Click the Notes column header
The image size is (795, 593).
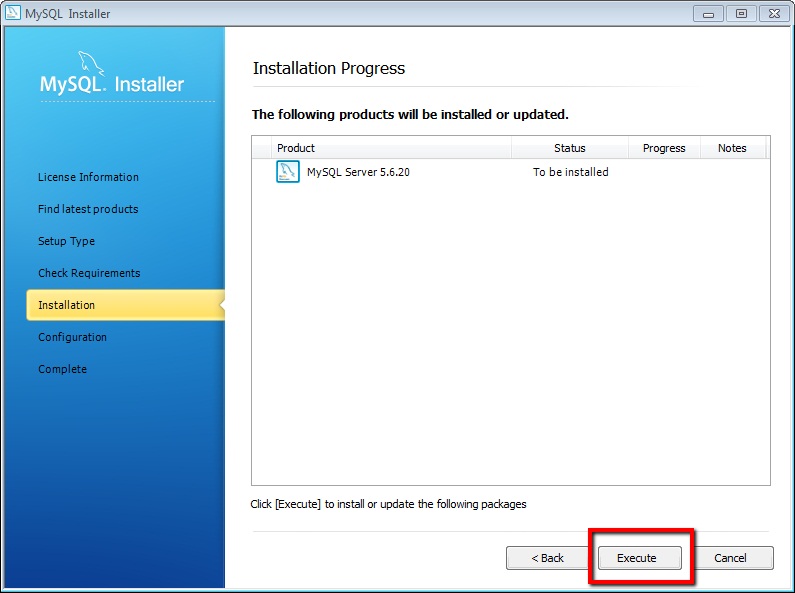pos(732,148)
